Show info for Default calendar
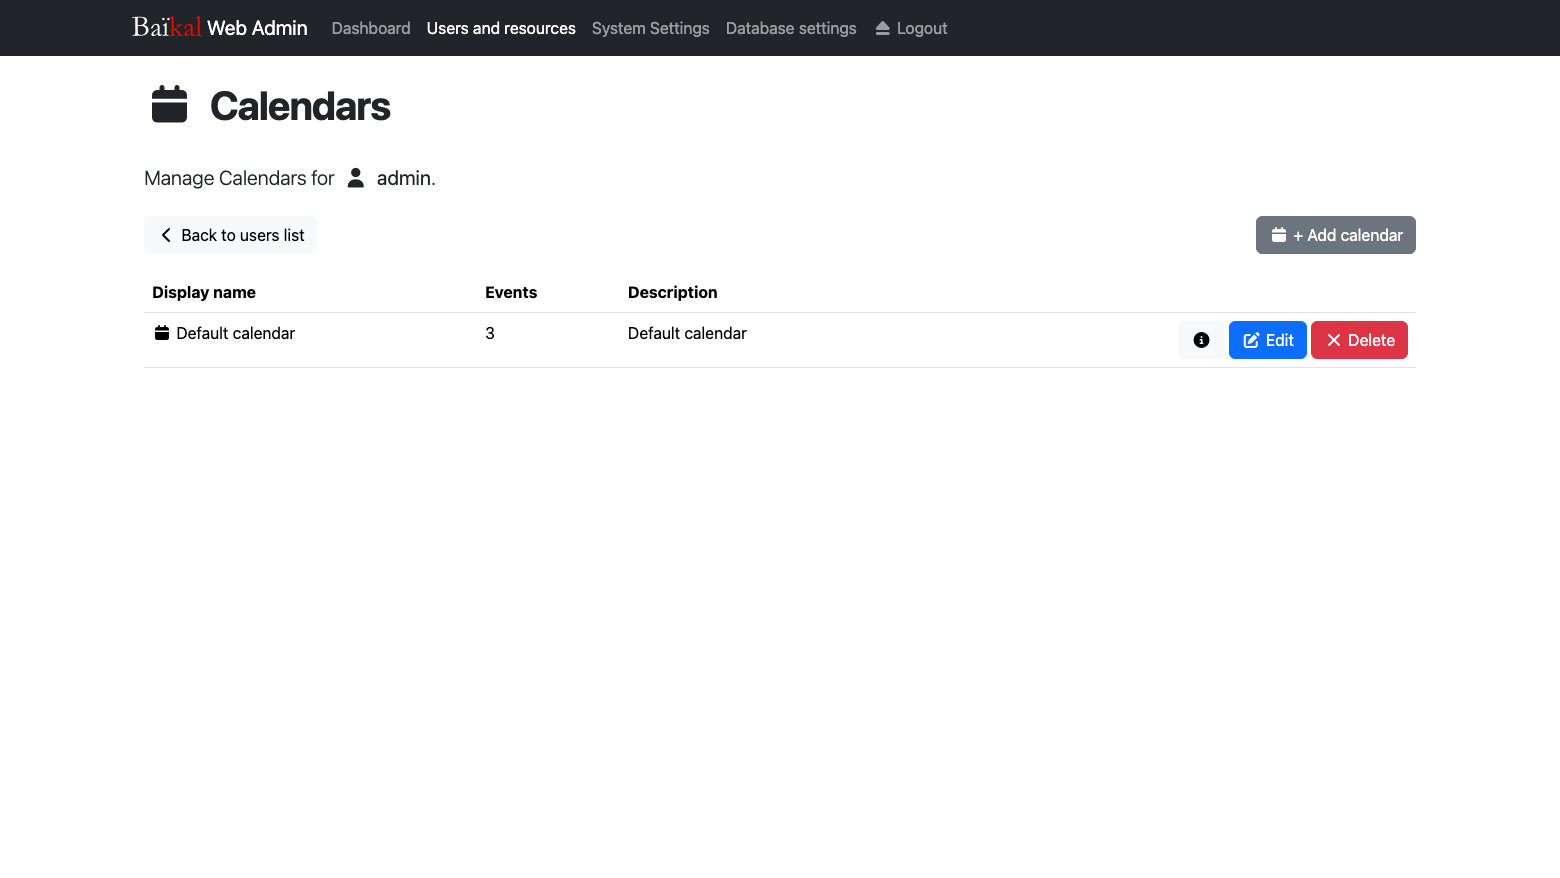This screenshot has width=1560, height=878. tap(1201, 340)
